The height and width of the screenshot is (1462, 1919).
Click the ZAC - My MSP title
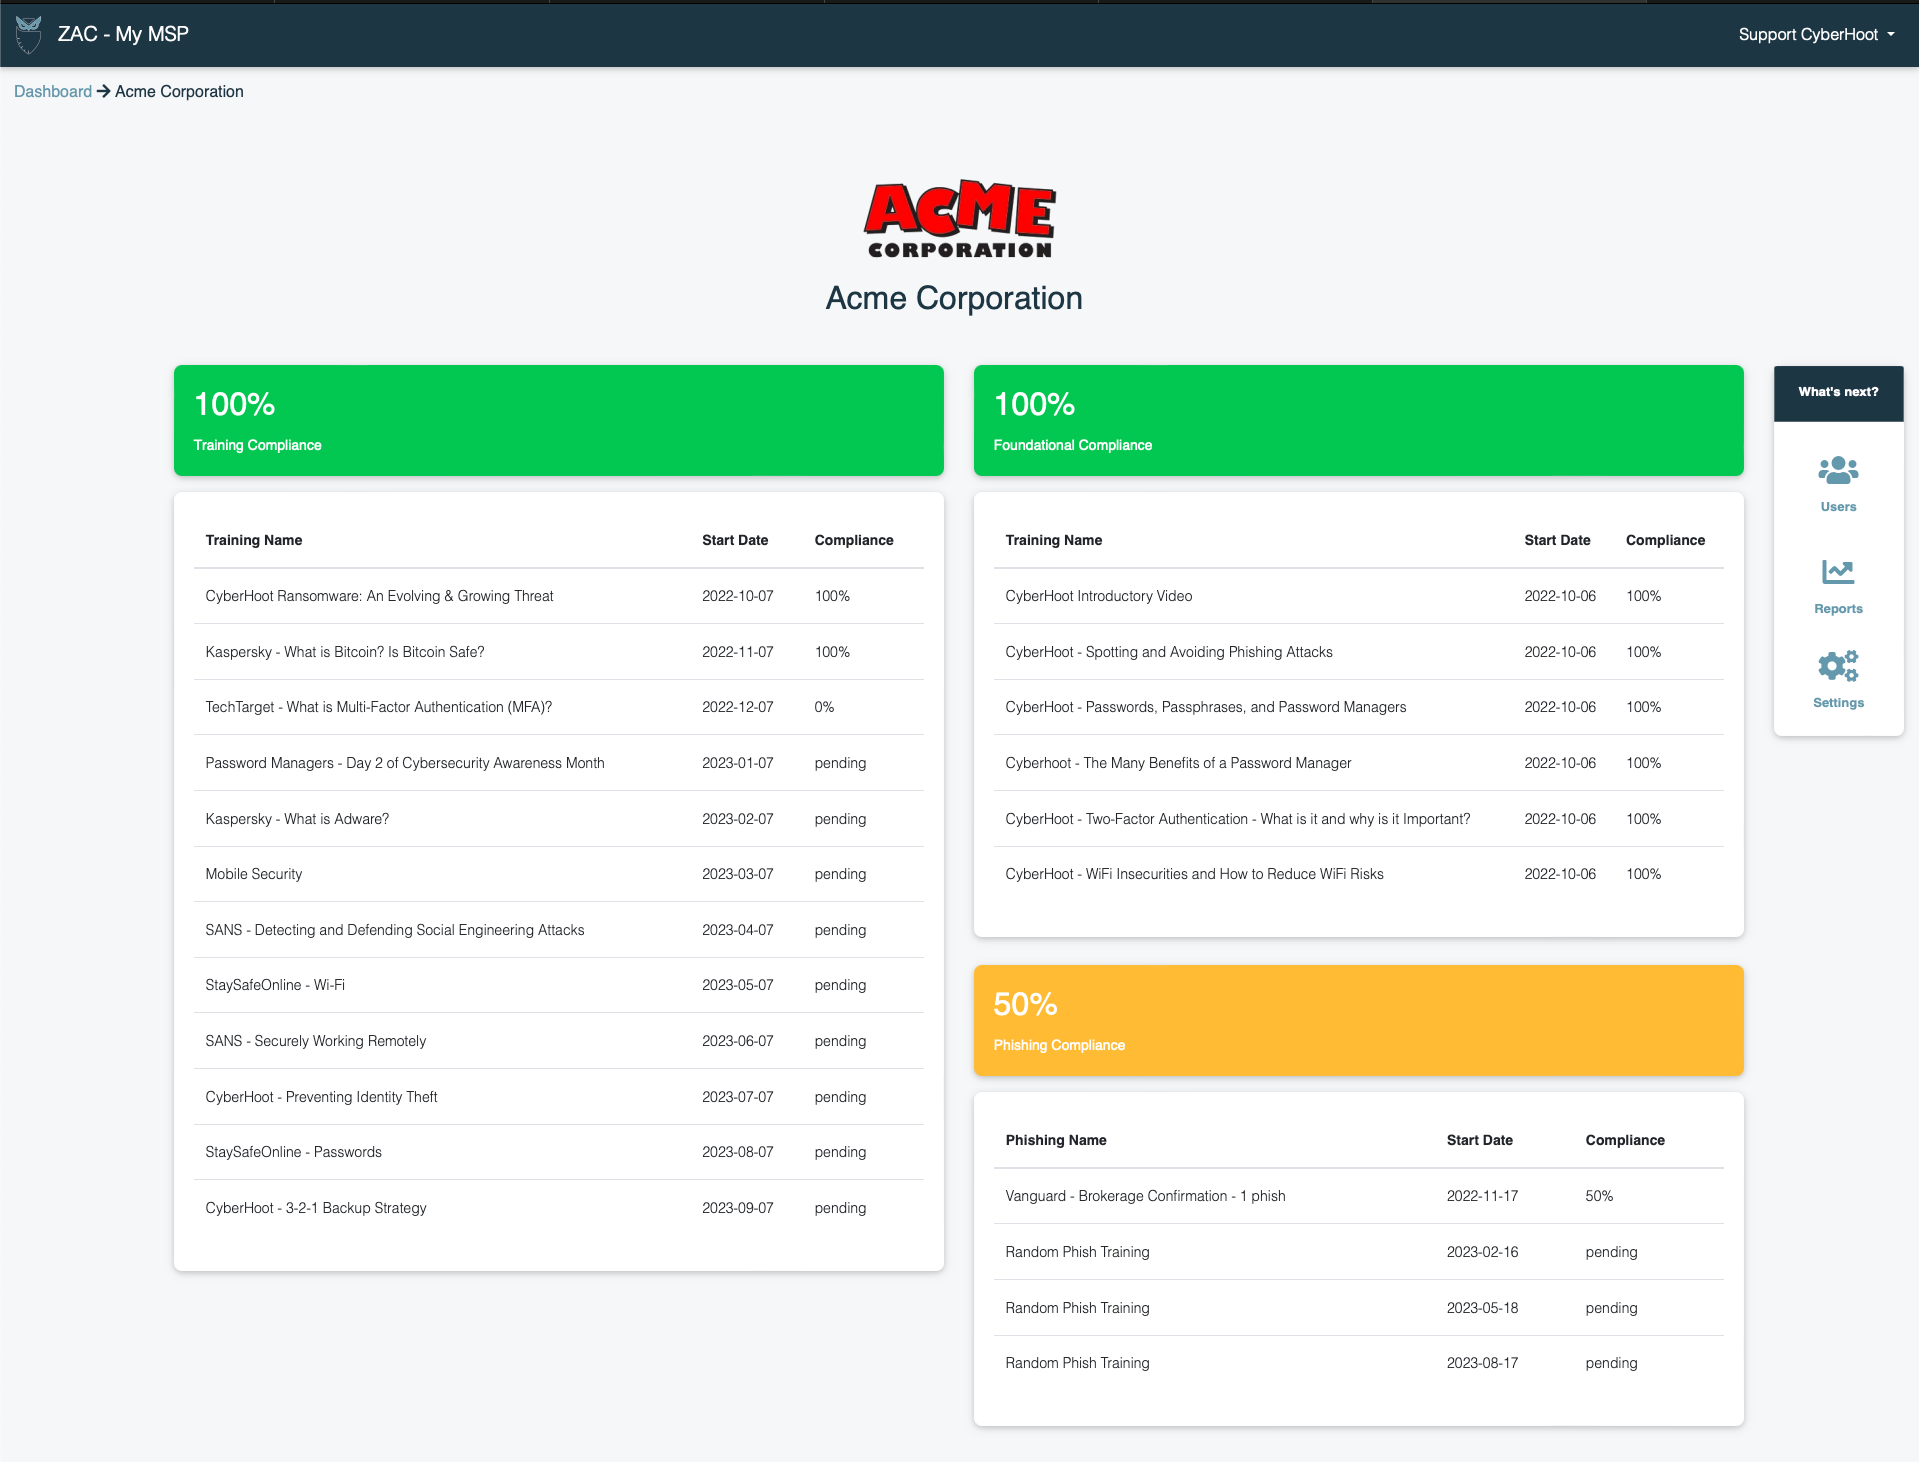point(123,34)
